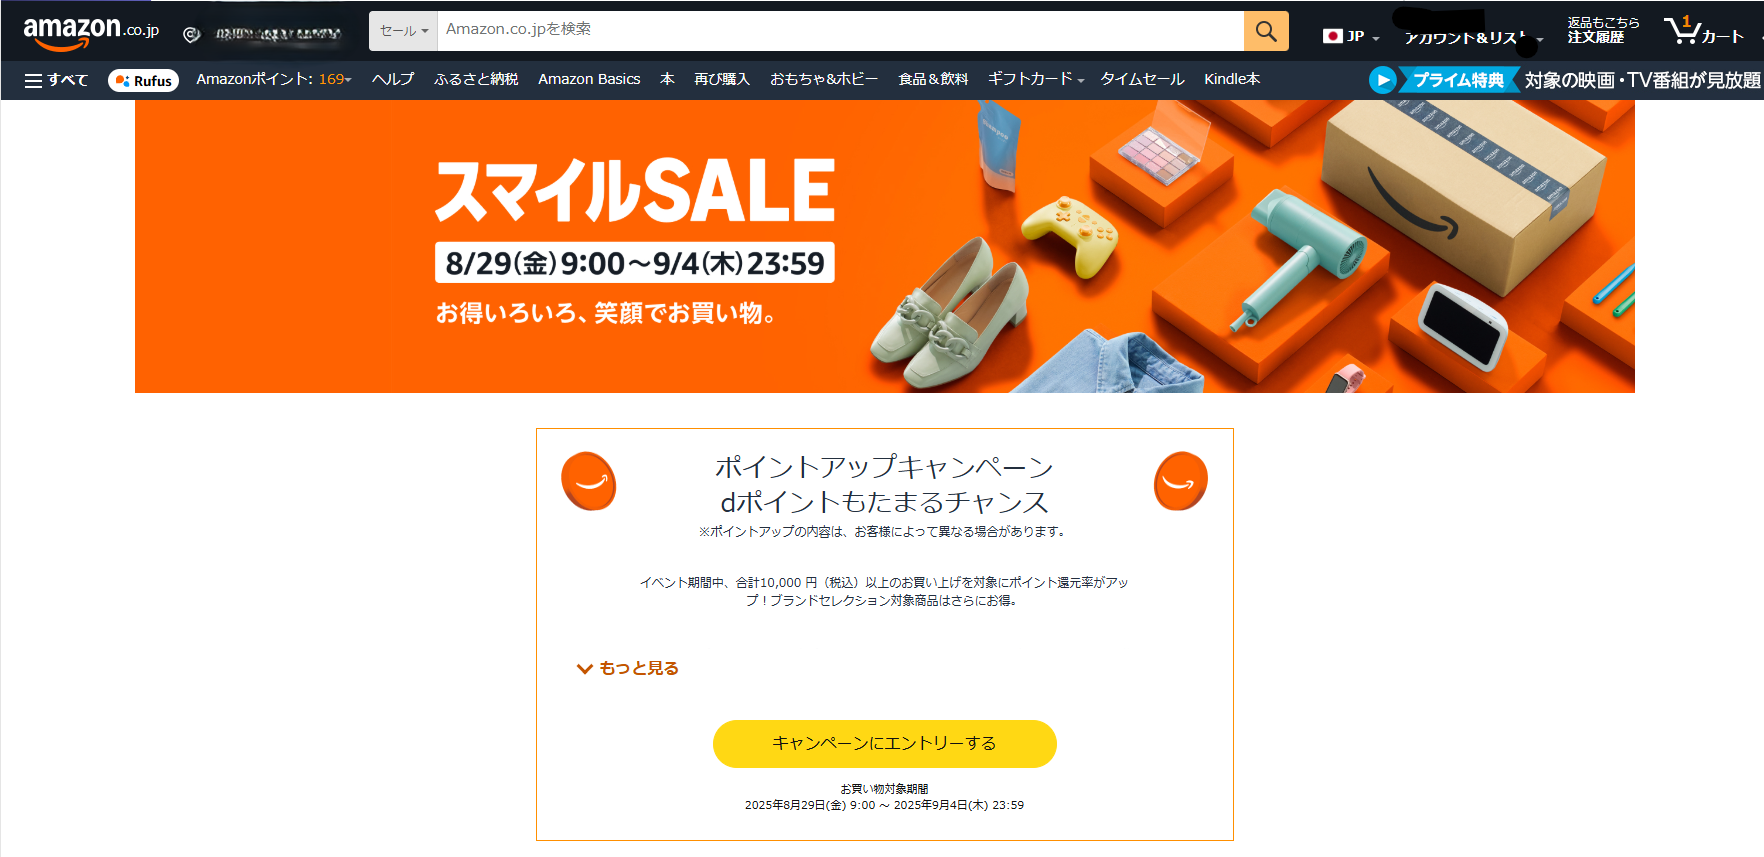Go to ふるさと納税 in navigation bar
The image size is (1764, 857).
click(x=476, y=79)
